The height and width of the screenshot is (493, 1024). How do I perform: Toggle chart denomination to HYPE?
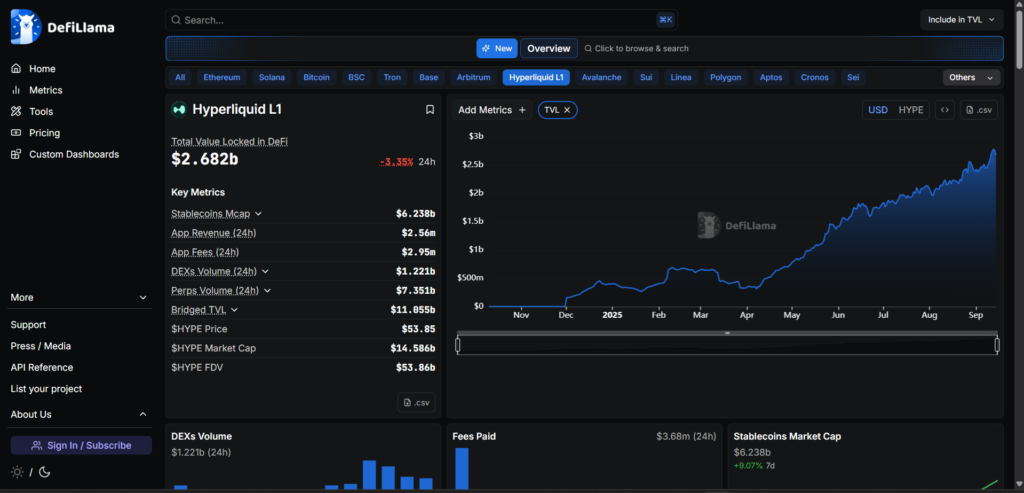click(910, 110)
